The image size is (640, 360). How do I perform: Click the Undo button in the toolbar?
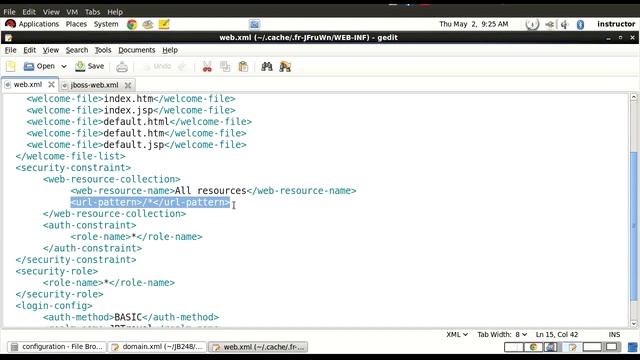pyautogui.click(x=157, y=66)
